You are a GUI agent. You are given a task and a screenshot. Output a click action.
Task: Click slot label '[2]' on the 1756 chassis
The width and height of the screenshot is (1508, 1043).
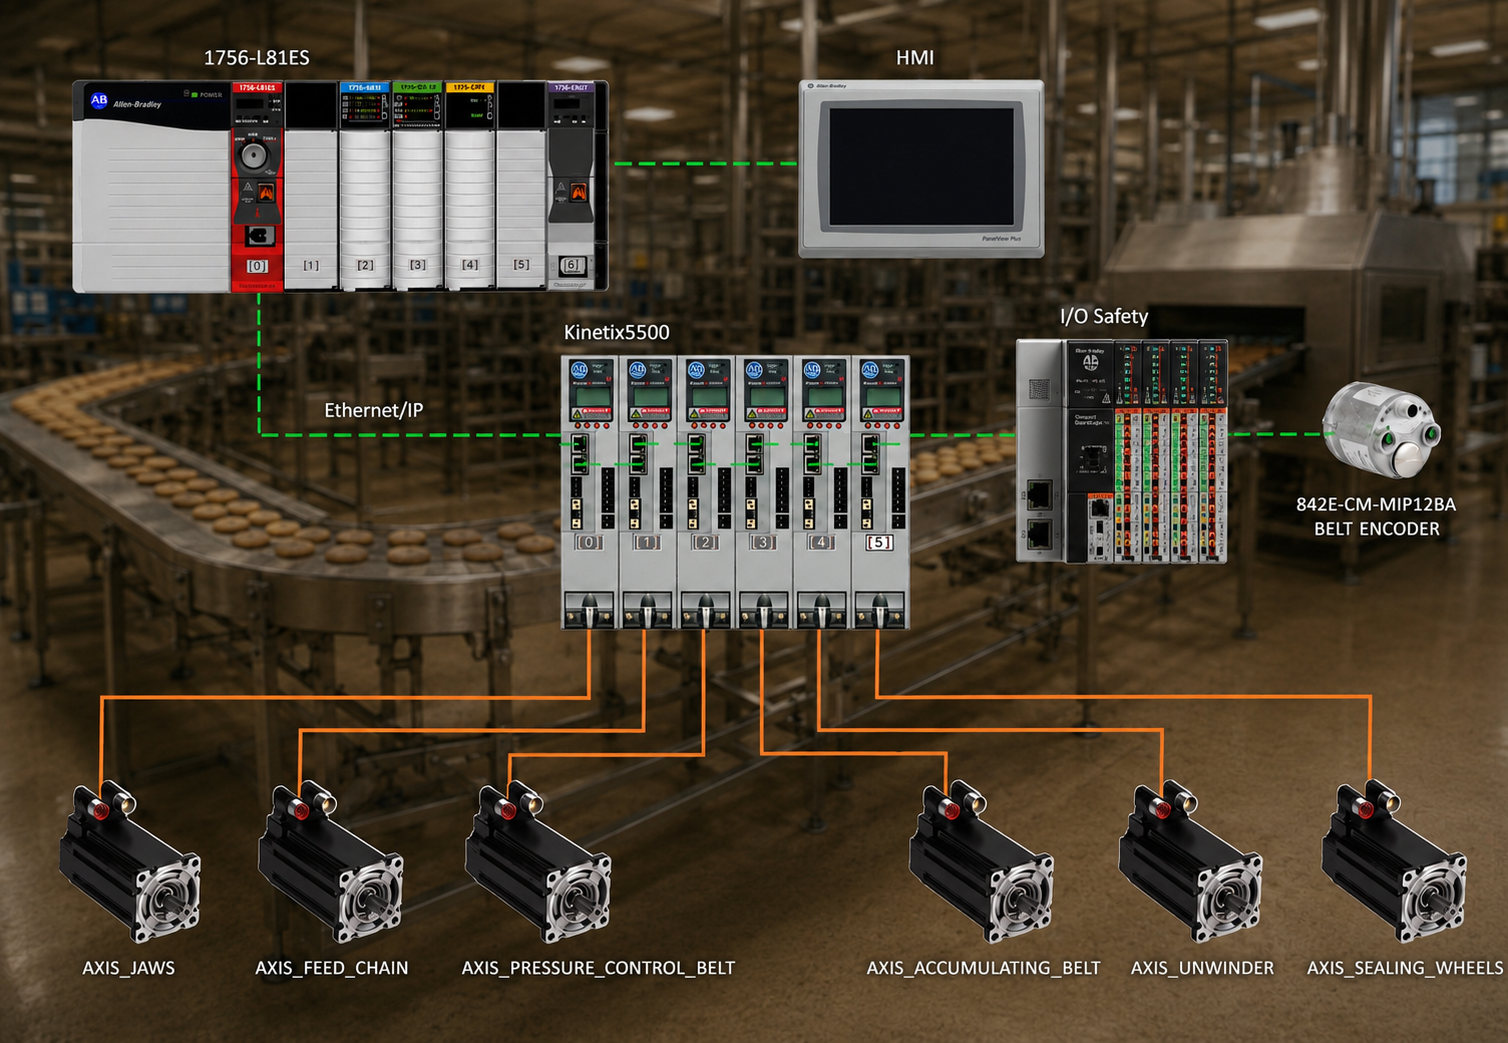click(365, 265)
